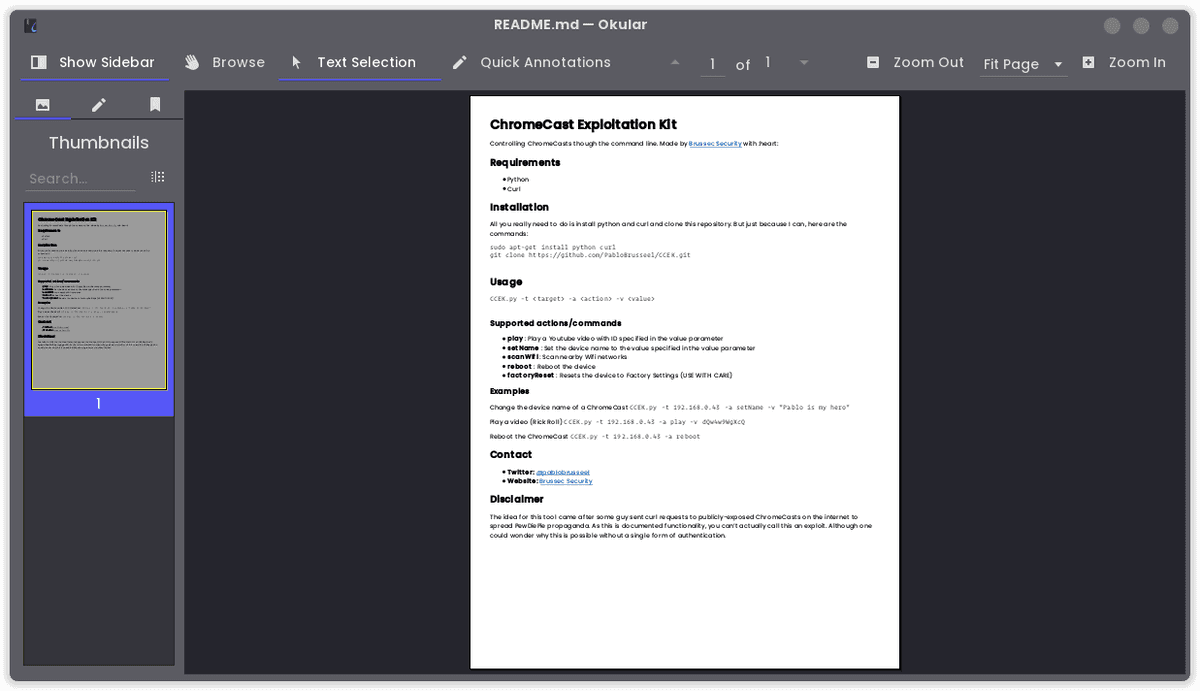This screenshot has height=691, width=1200.
Task: Open the Fit Page zoom dropdown
Action: click(1023, 64)
